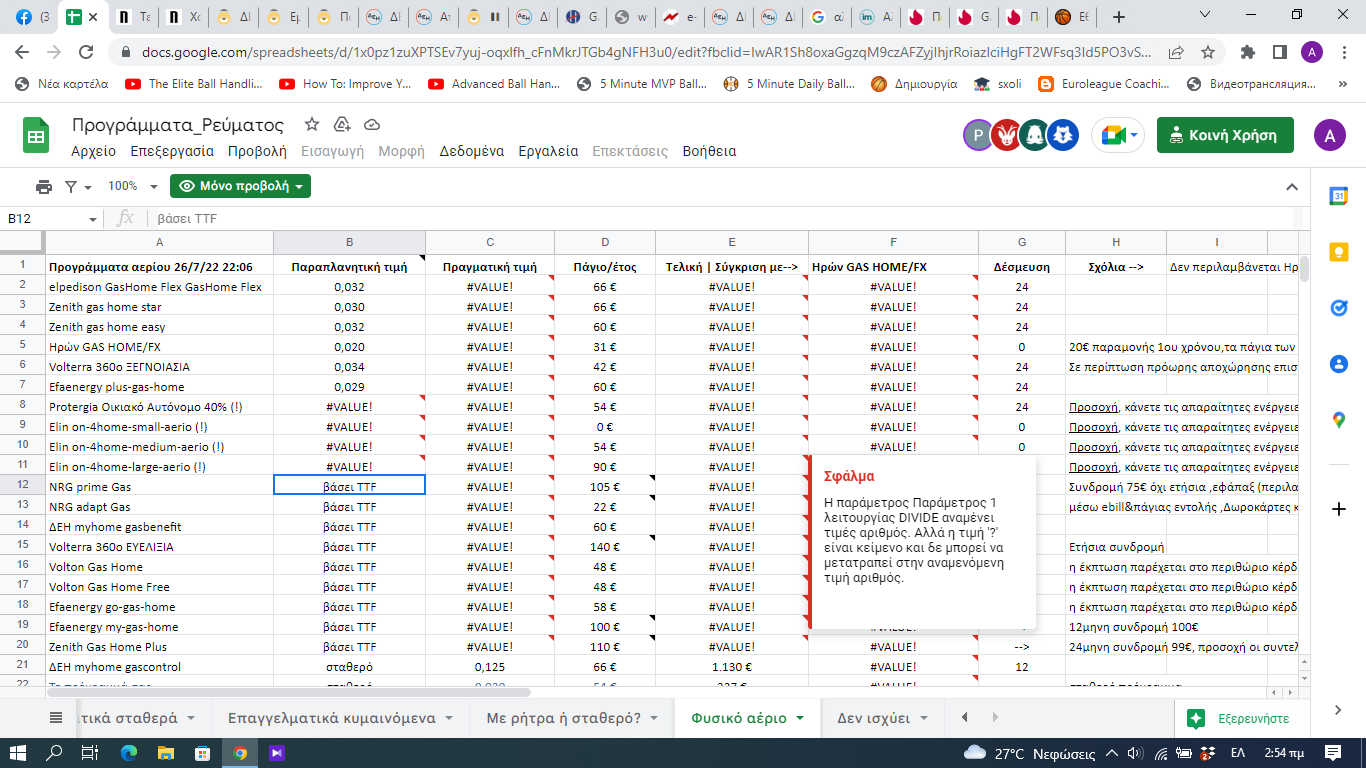Check the cloud document status icon
The height and width of the screenshot is (768, 1366).
click(x=372, y=124)
